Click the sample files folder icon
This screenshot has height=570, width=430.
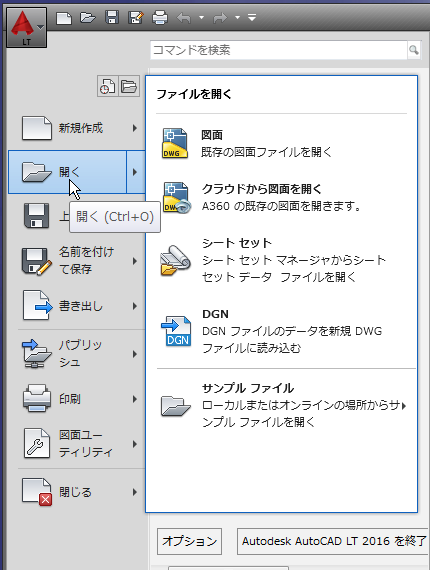click(x=176, y=405)
